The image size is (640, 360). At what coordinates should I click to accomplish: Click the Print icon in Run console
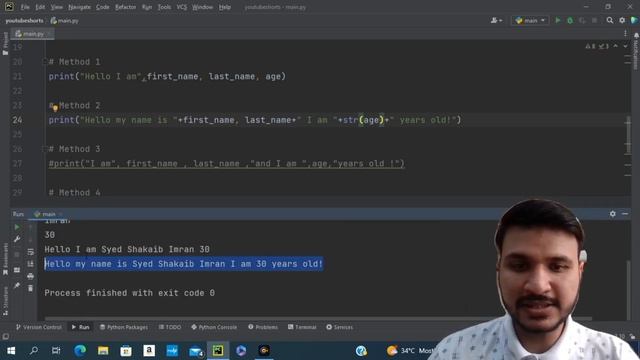pos(31,276)
